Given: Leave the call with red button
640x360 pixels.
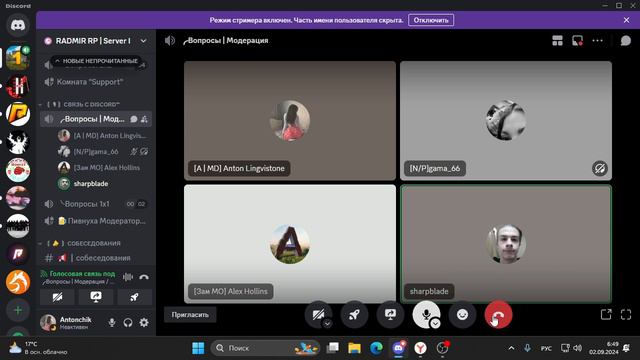Looking at the screenshot, I should tap(498, 314).
